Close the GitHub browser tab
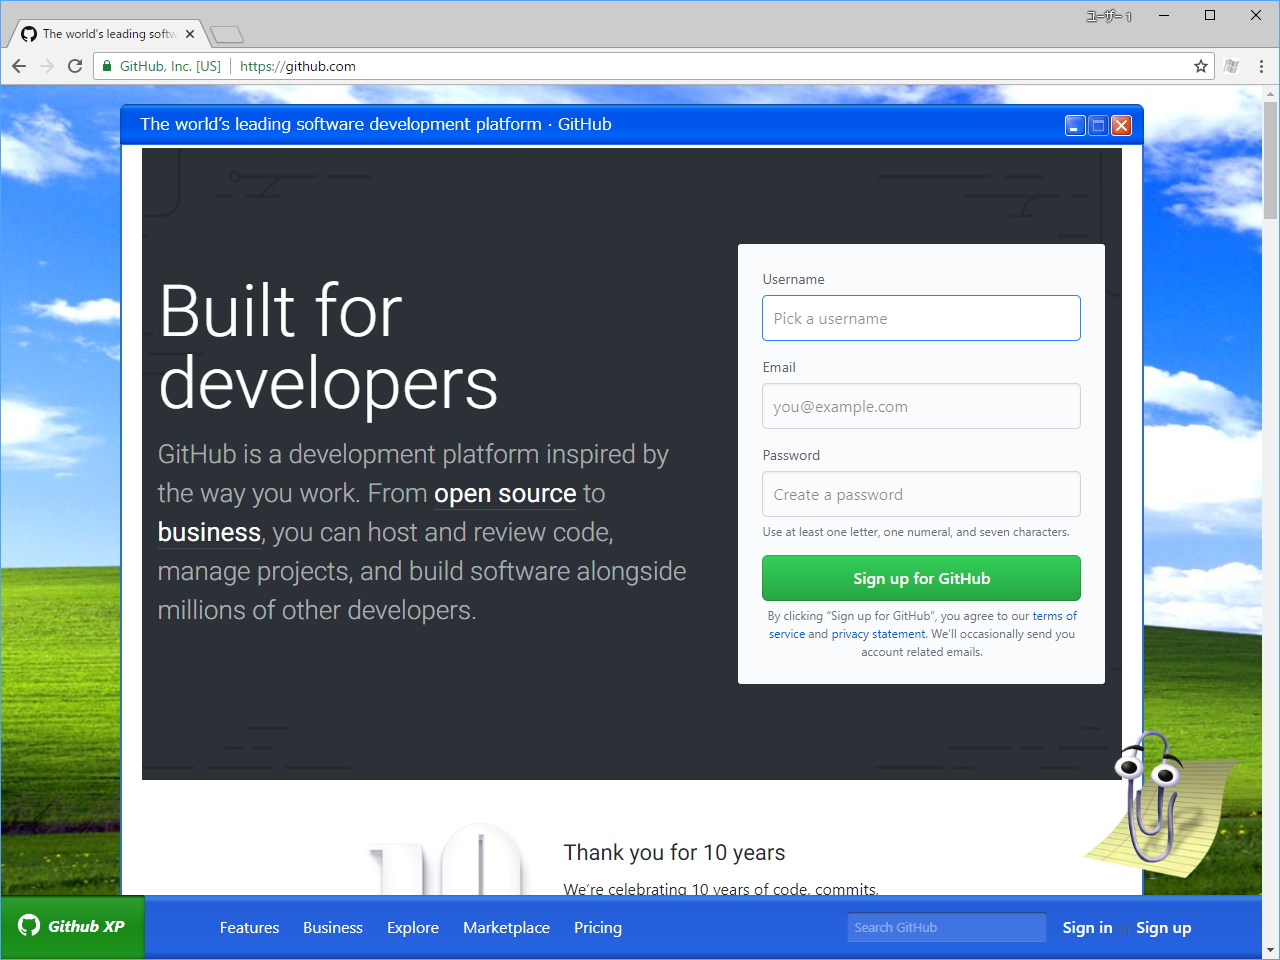1280x960 pixels. 190,34
